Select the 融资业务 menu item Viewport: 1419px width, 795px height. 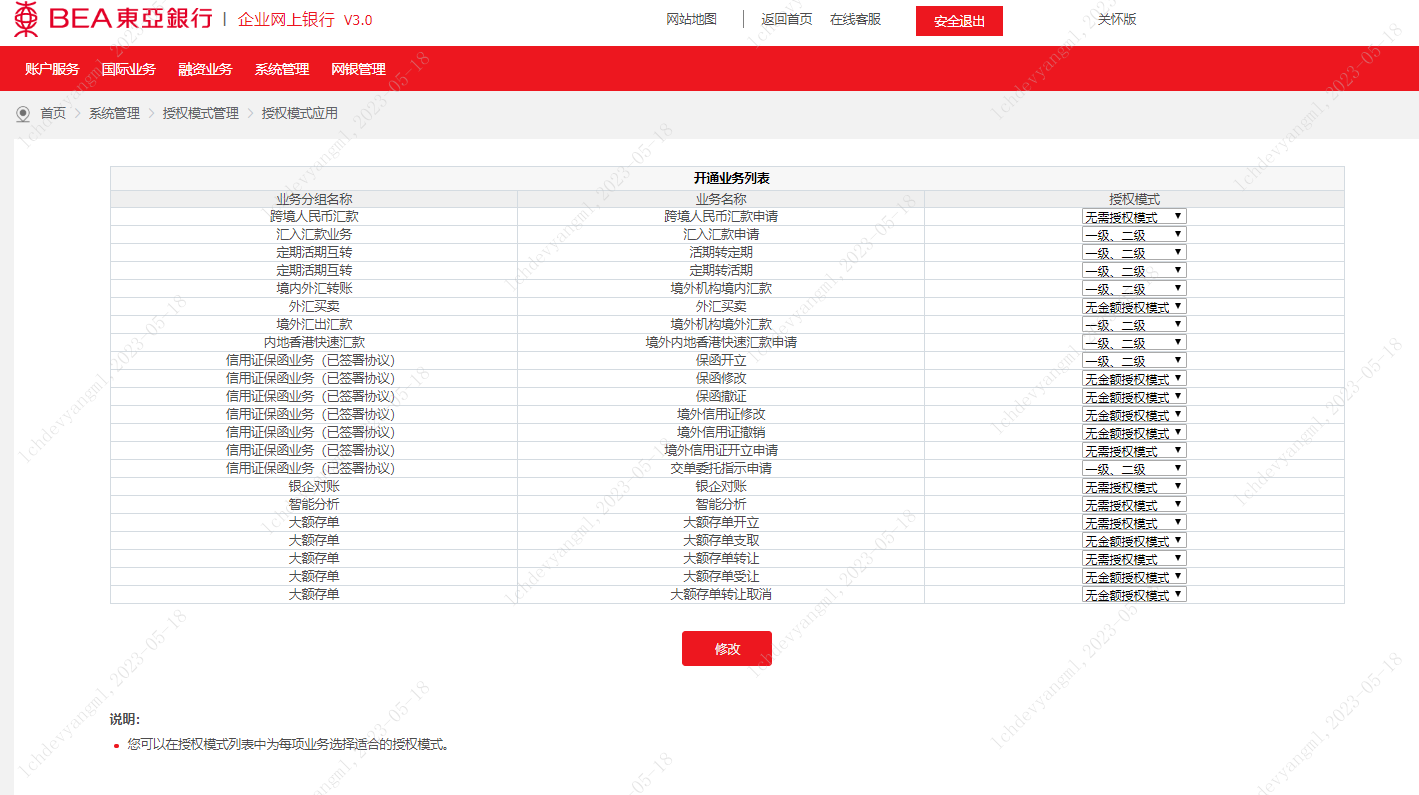coord(205,69)
